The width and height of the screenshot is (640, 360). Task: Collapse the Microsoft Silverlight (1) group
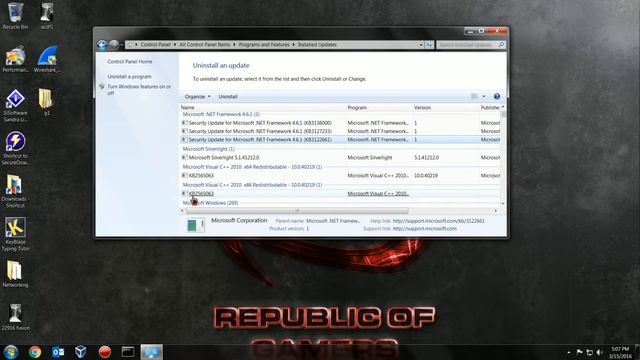point(208,149)
